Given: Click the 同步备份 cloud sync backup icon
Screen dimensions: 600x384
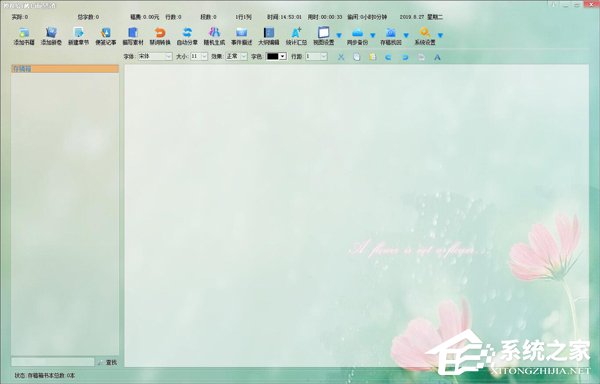Looking at the screenshot, I should (357, 33).
